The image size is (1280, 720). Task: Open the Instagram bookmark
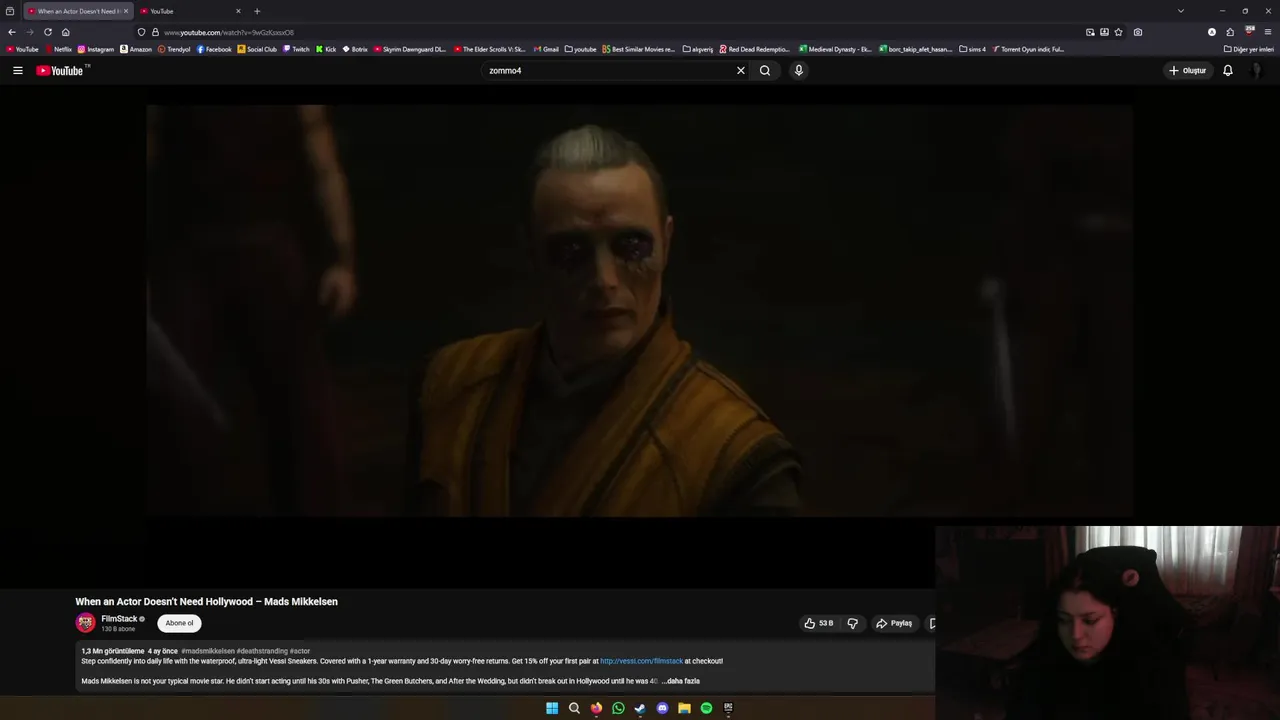[96, 49]
